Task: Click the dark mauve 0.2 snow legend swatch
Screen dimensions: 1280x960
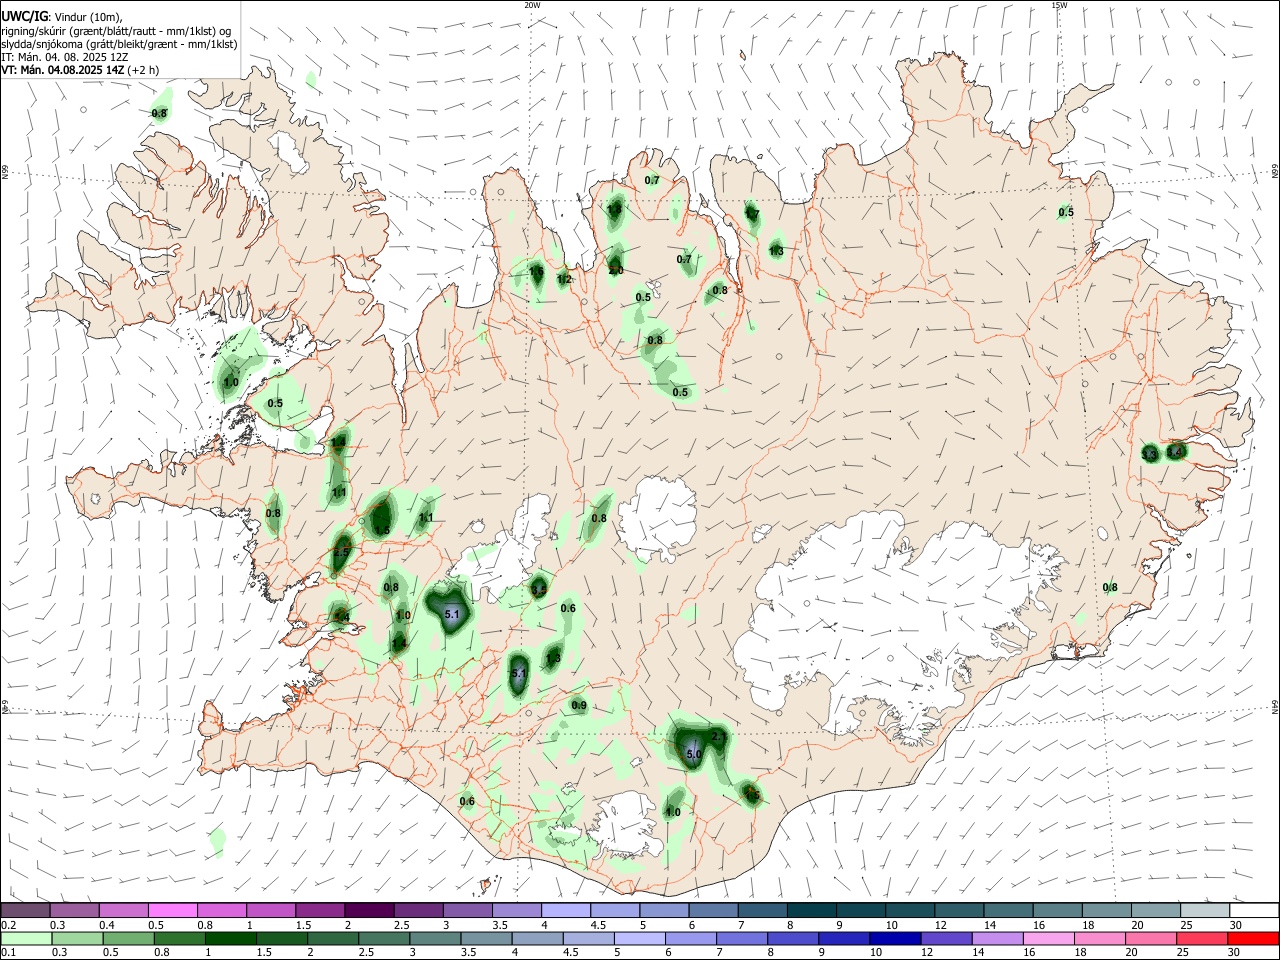Action: coord(25,910)
